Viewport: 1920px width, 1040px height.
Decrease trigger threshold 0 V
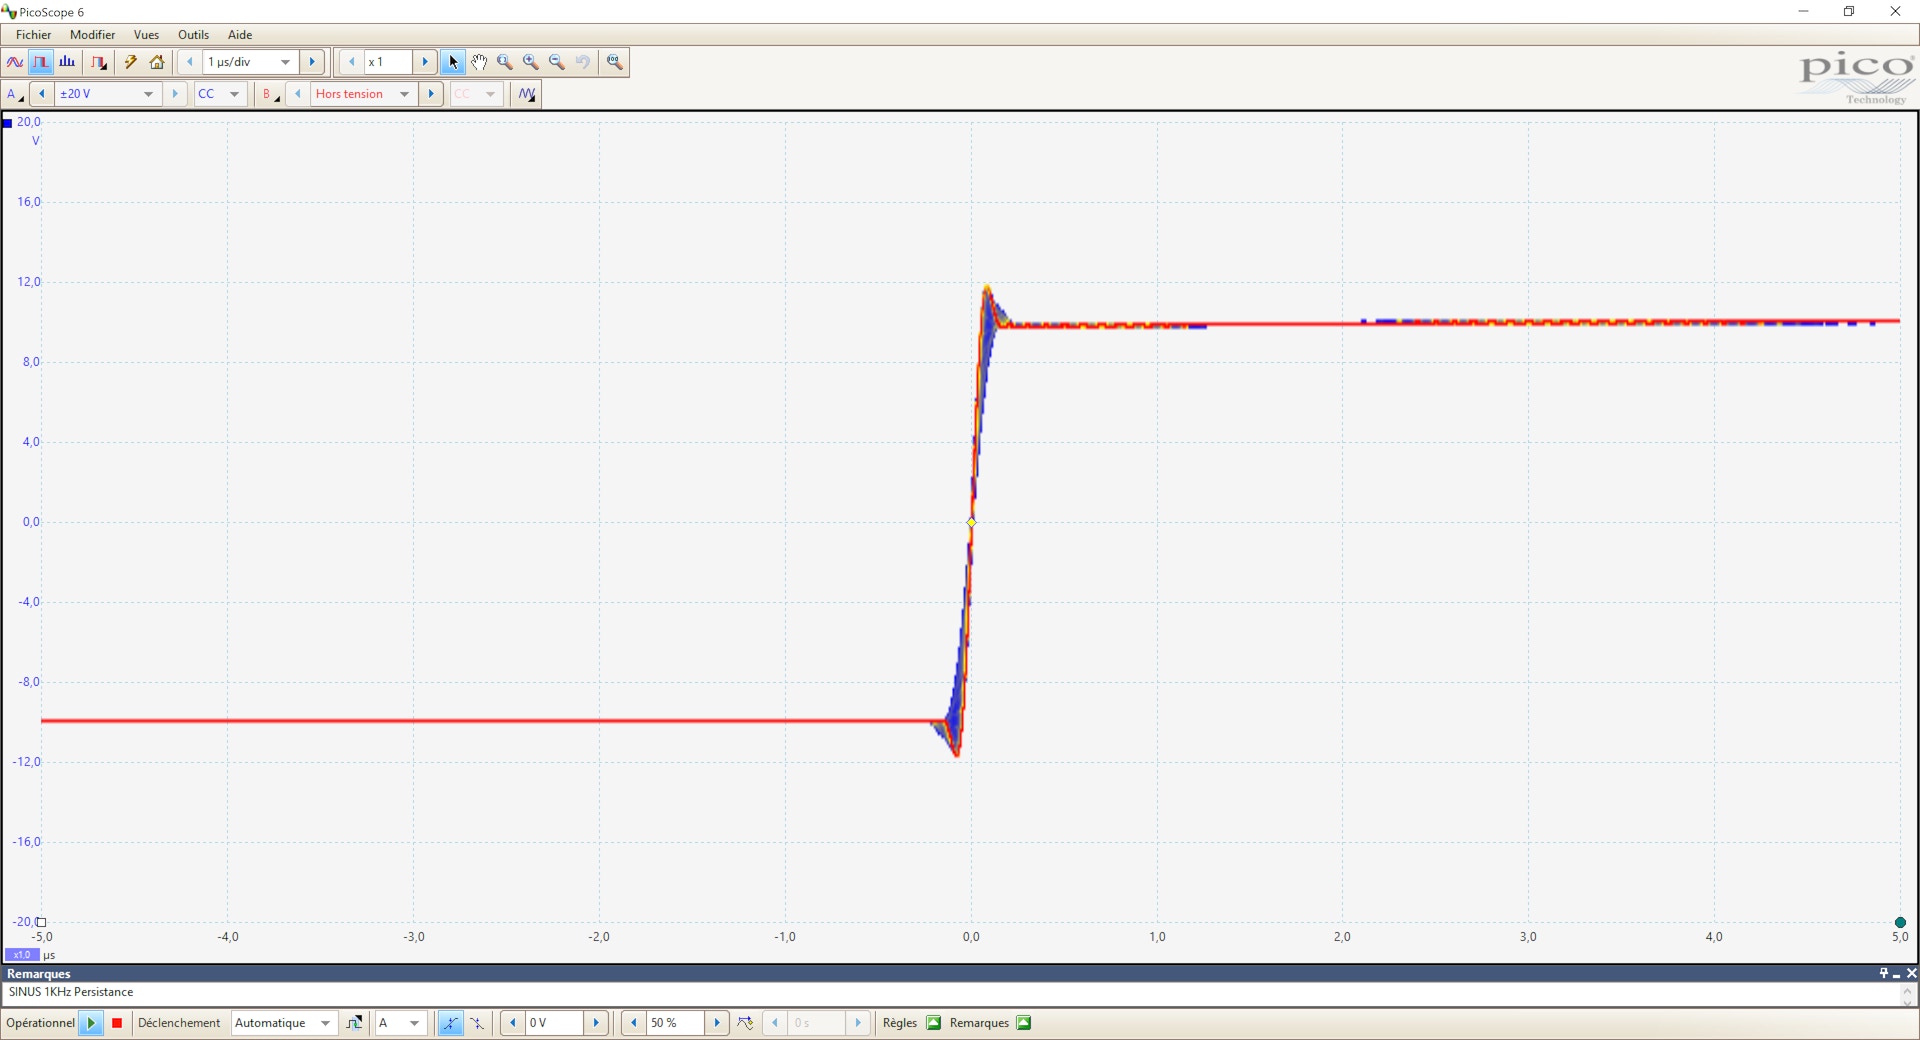click(x=513, y=1023)
